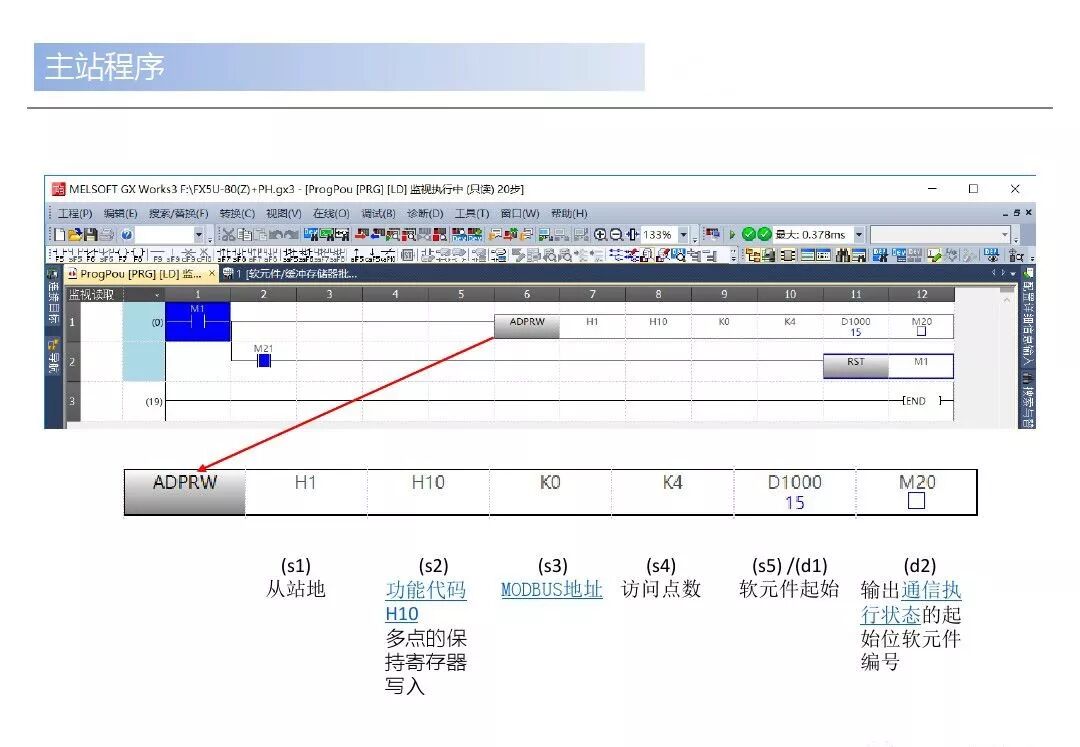Open the 在线(O) menu
Image resolution: width=1080 pixels, height=747 pixels.
click(x=331, y=213)
